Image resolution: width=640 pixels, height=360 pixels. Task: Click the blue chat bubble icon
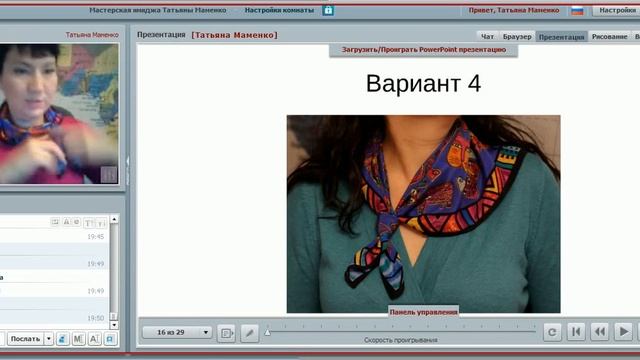tap(110, 339)
